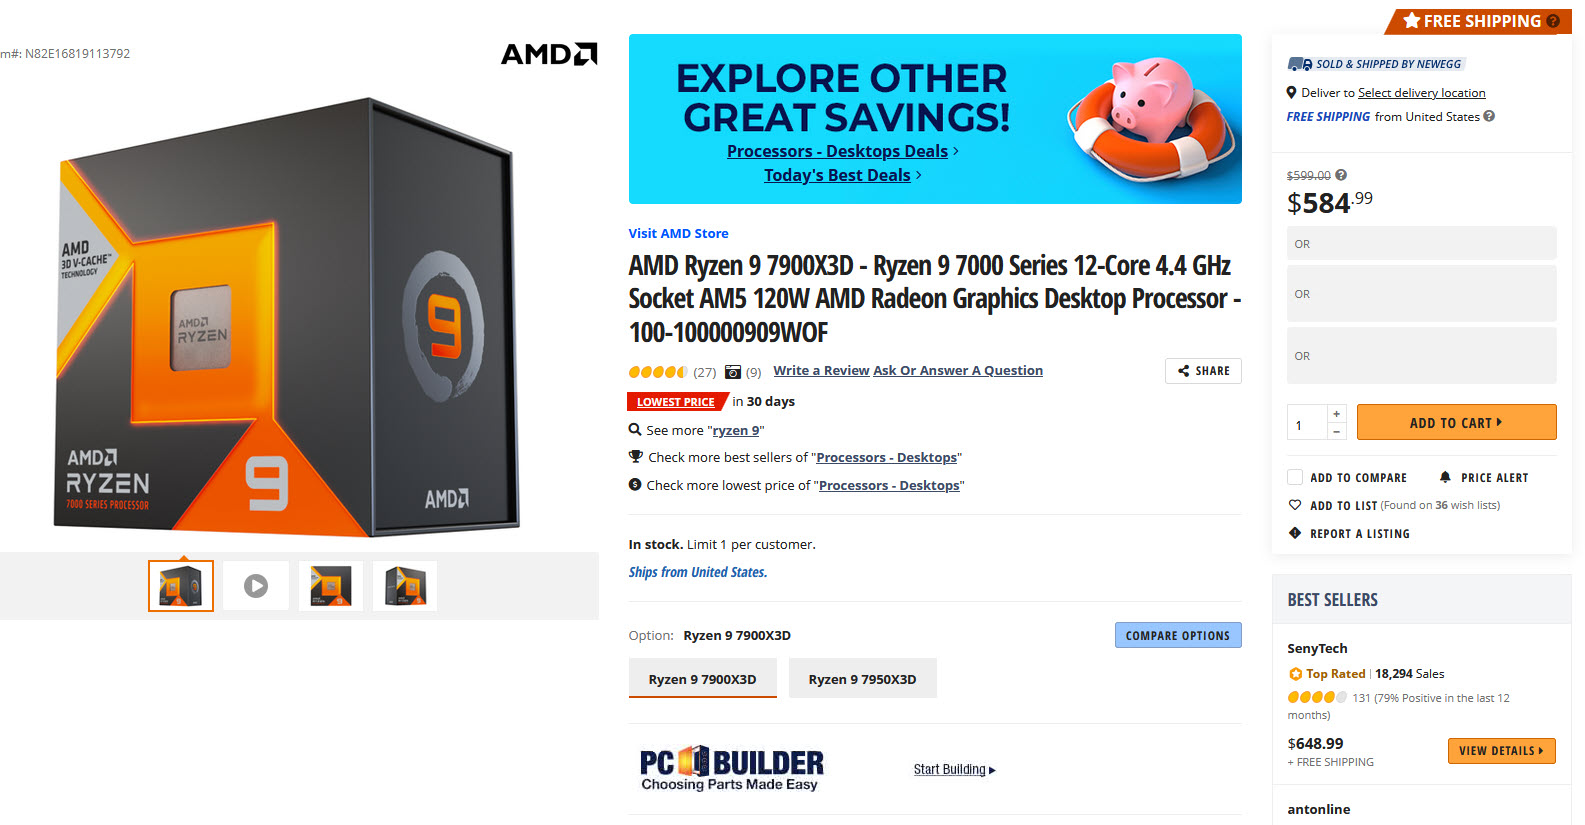1585x825 pixels.
Task: Click the info icon after United States
Action: (1489, 116)
